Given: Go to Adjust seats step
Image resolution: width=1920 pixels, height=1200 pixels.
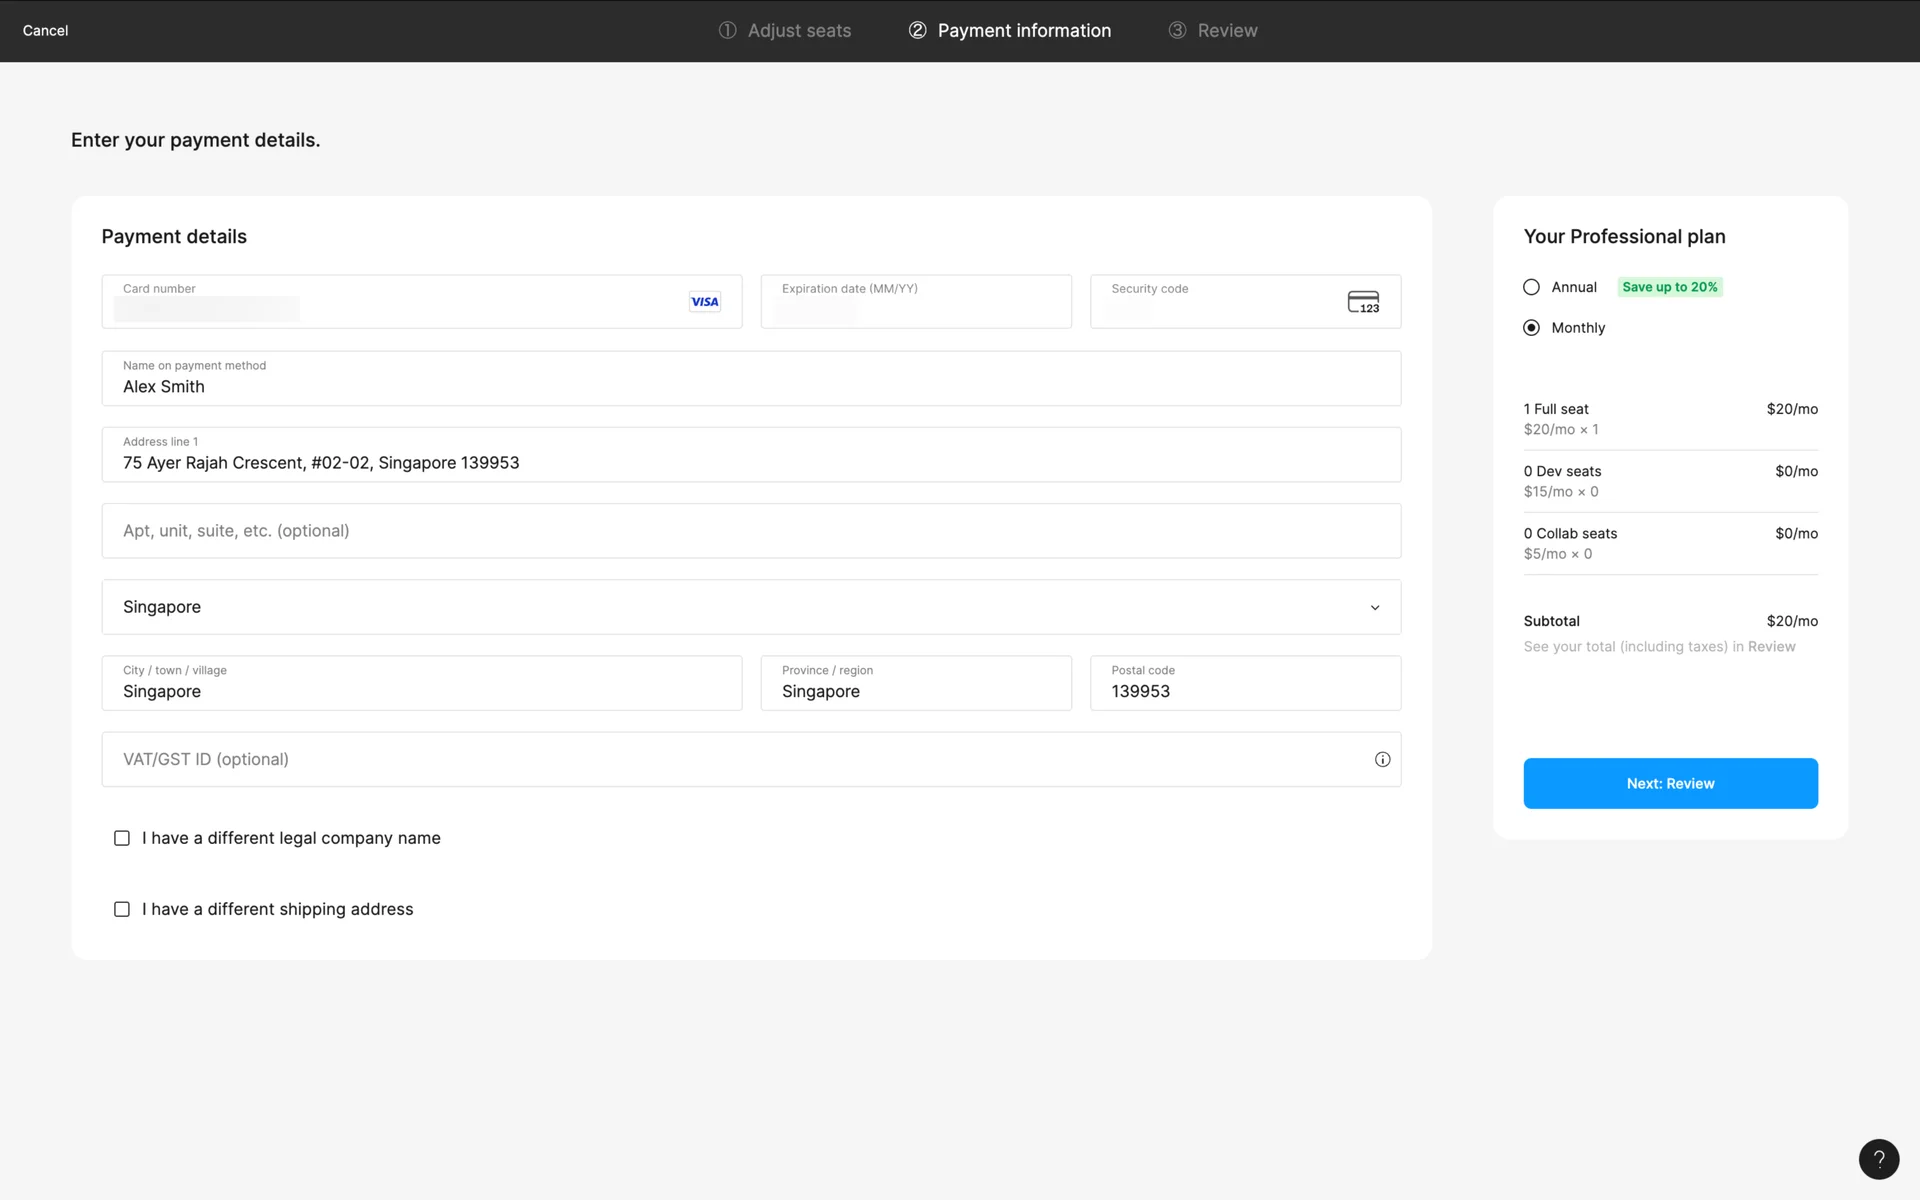Looking at the screenshot, I should pos(798,30).
